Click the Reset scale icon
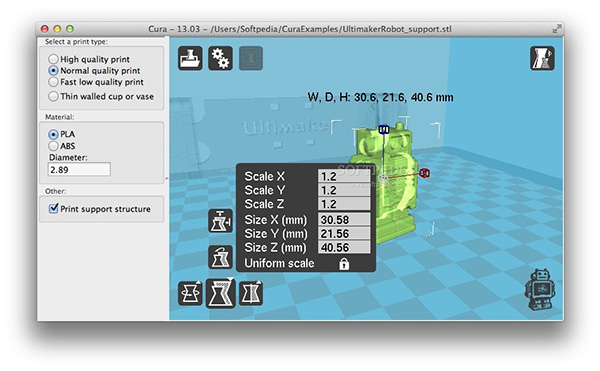600x371 pixels. tap(220, 257)
